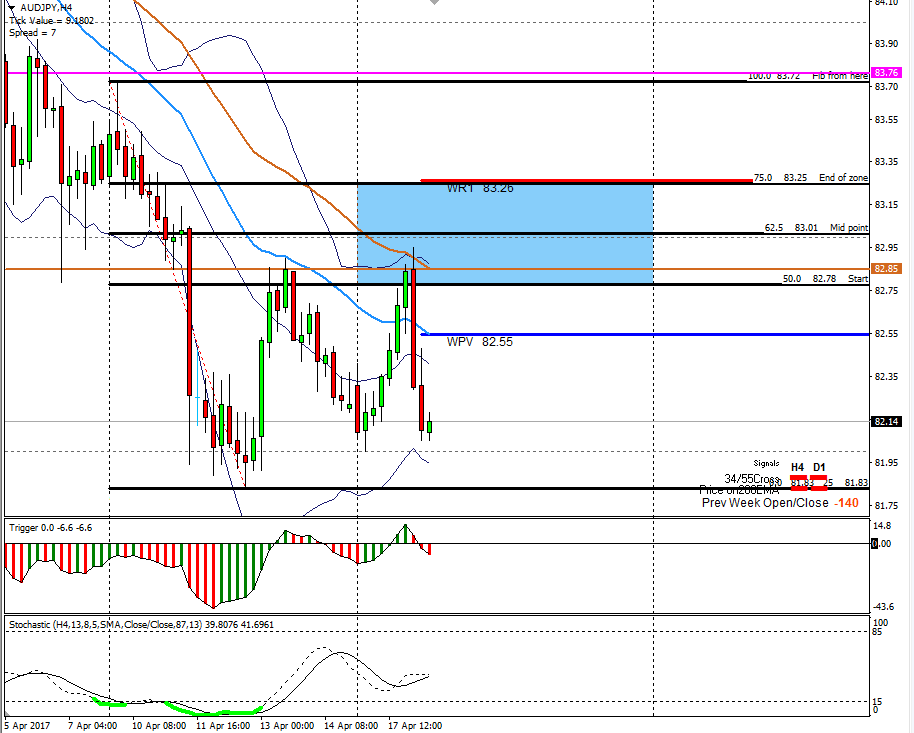Click the 34/55Cross signal label
The width and height of the screenshot is (914, 733).
(x=751, y=479)
